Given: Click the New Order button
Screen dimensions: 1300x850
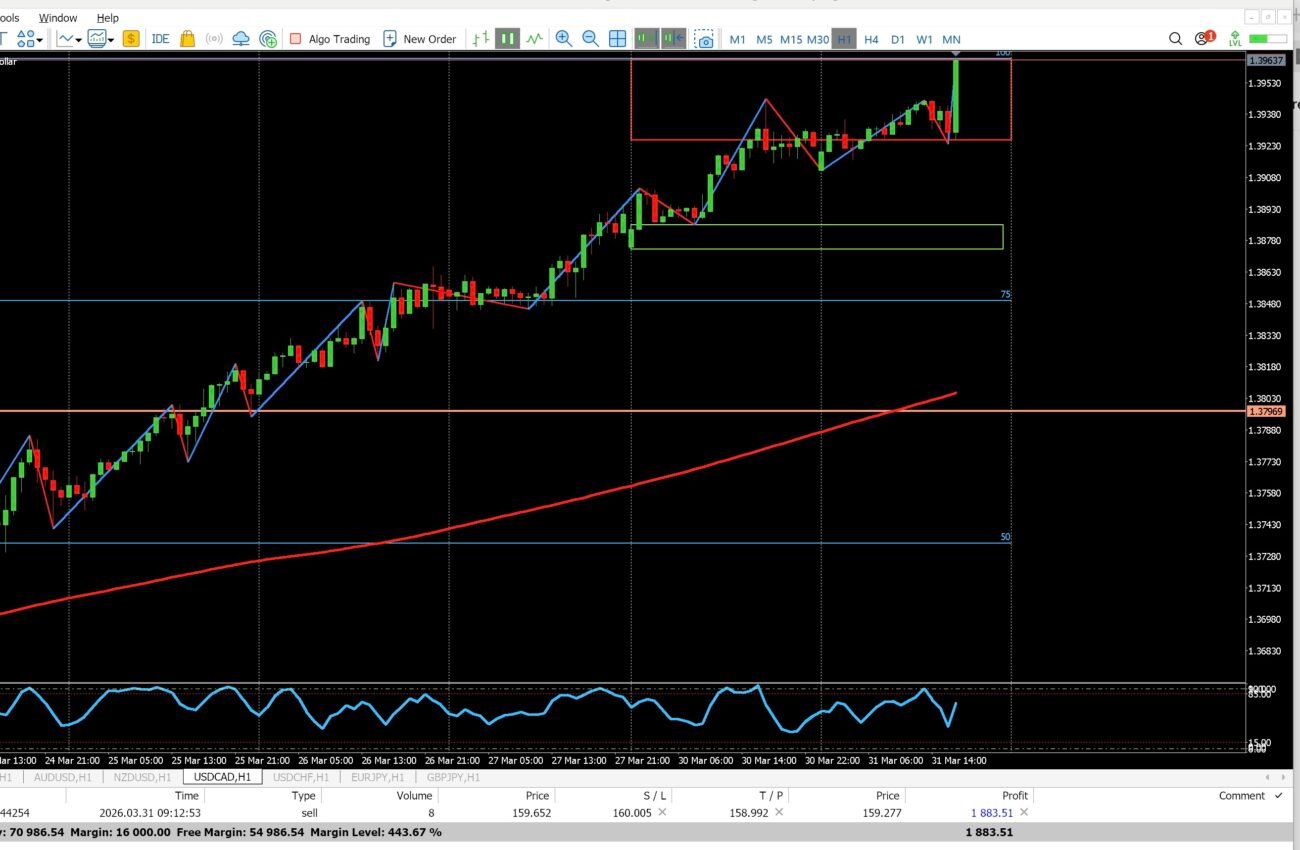Looking at the screenshot, I should coord(419,39).
